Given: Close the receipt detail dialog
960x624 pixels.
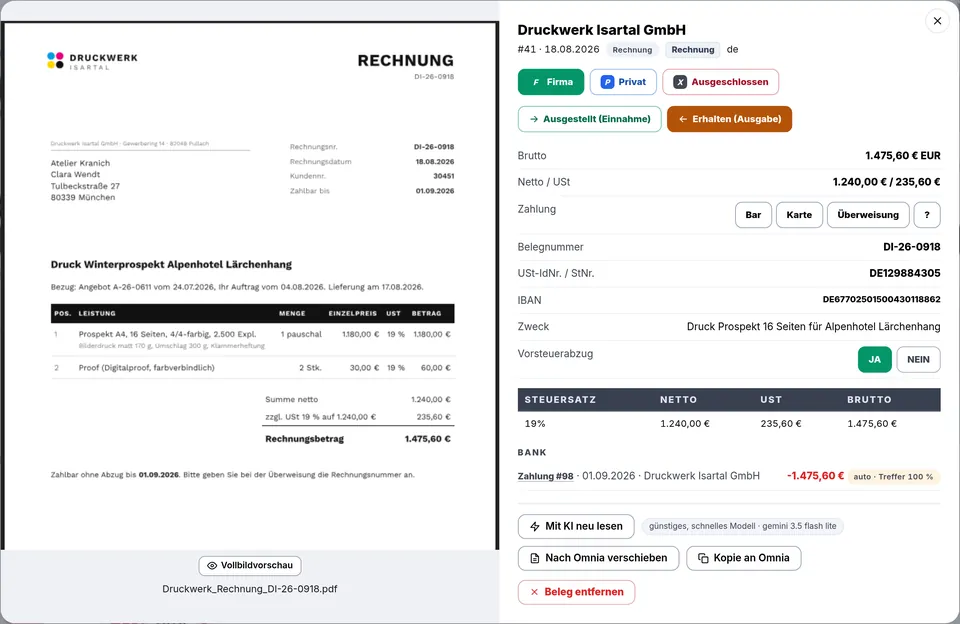Looking at the screenshot, I should (937, 21).
